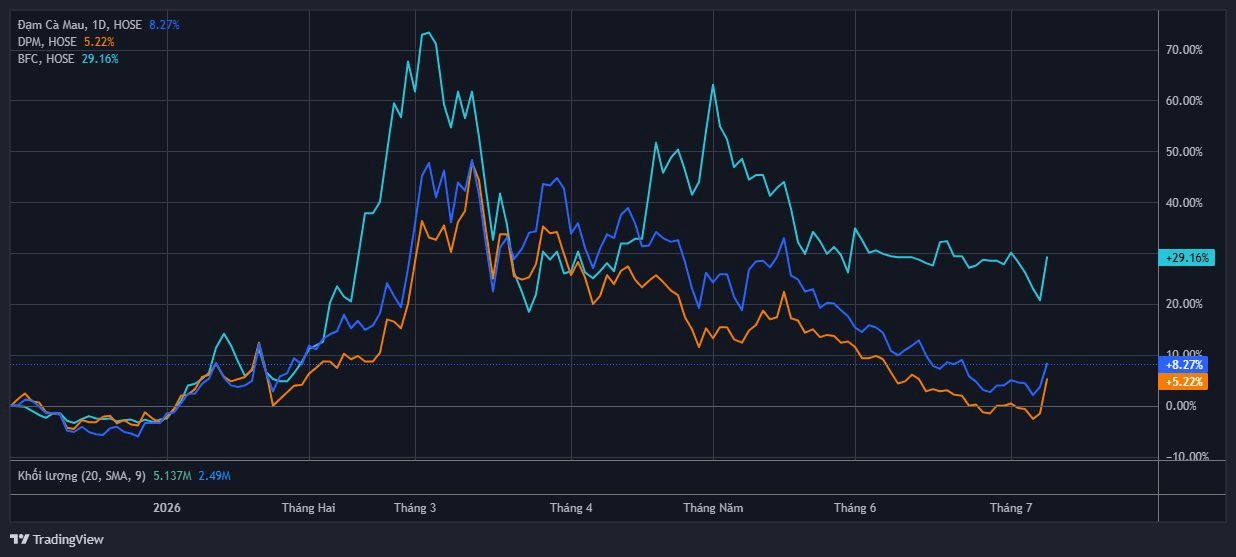
Task: Click the 2026 year label on the time axis
Action: (166, 508)
